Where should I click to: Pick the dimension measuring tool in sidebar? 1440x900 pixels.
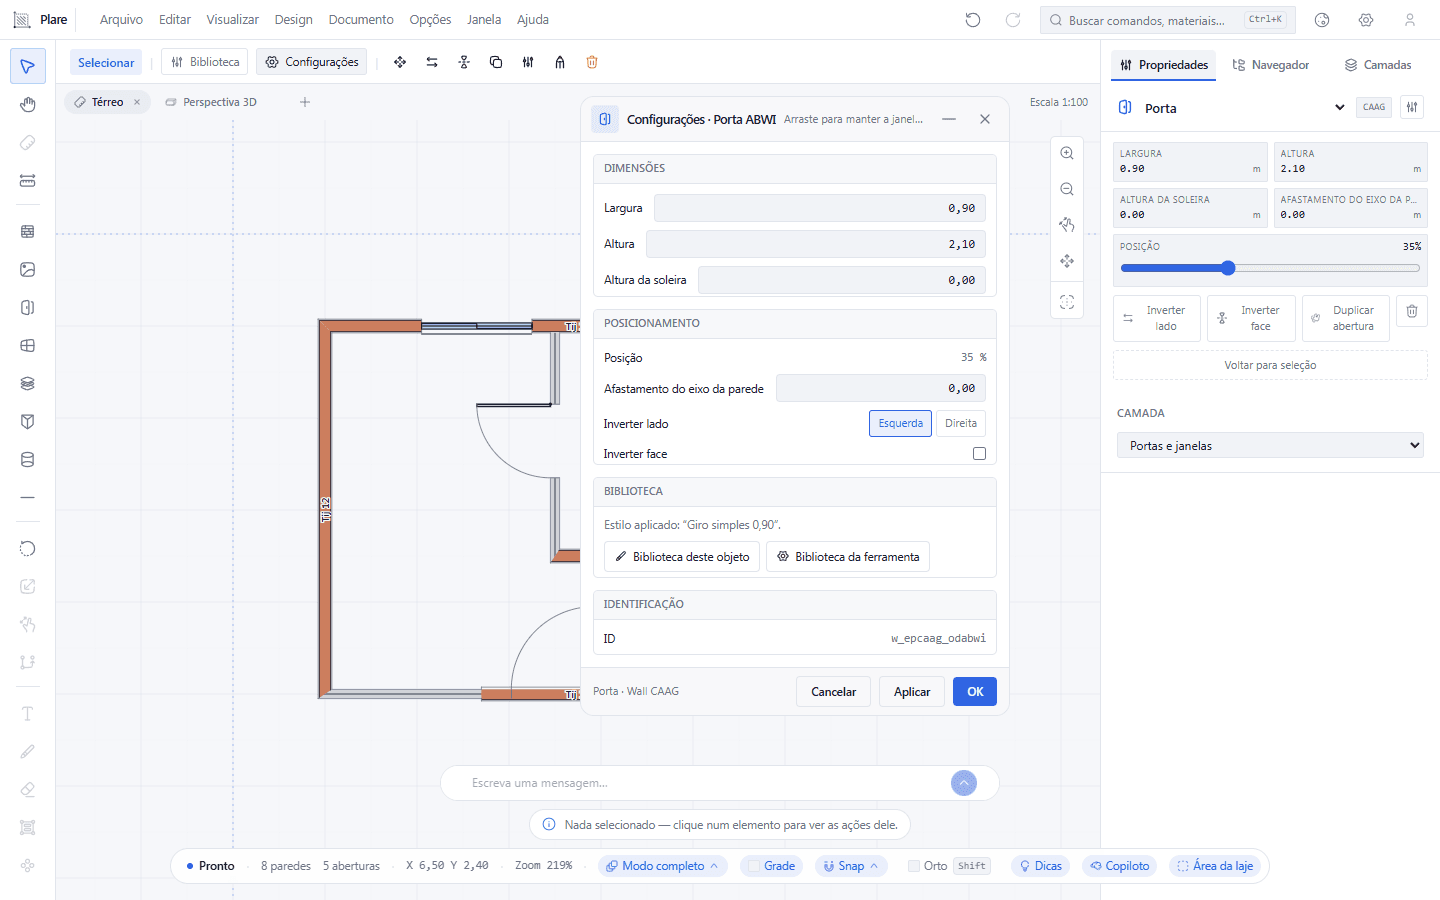click(28, 181)
